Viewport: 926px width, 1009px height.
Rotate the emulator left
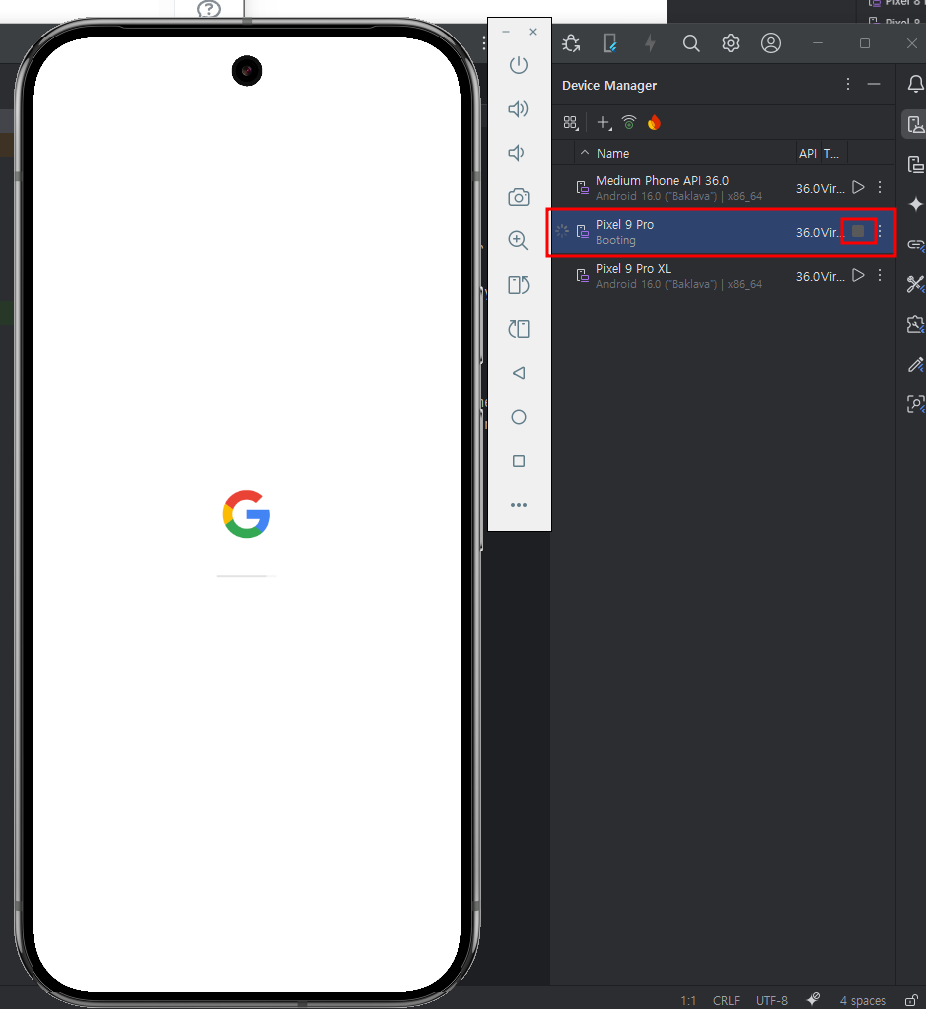tap(519, 285)
